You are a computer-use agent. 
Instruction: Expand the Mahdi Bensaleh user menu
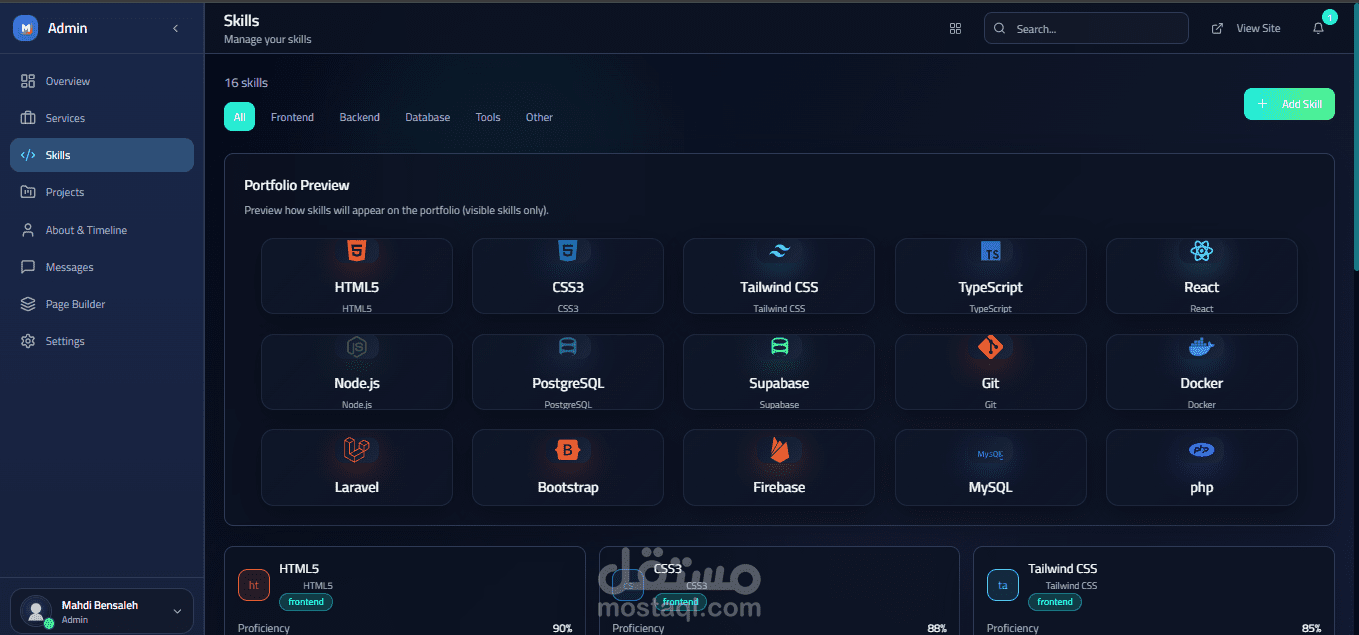101,611
